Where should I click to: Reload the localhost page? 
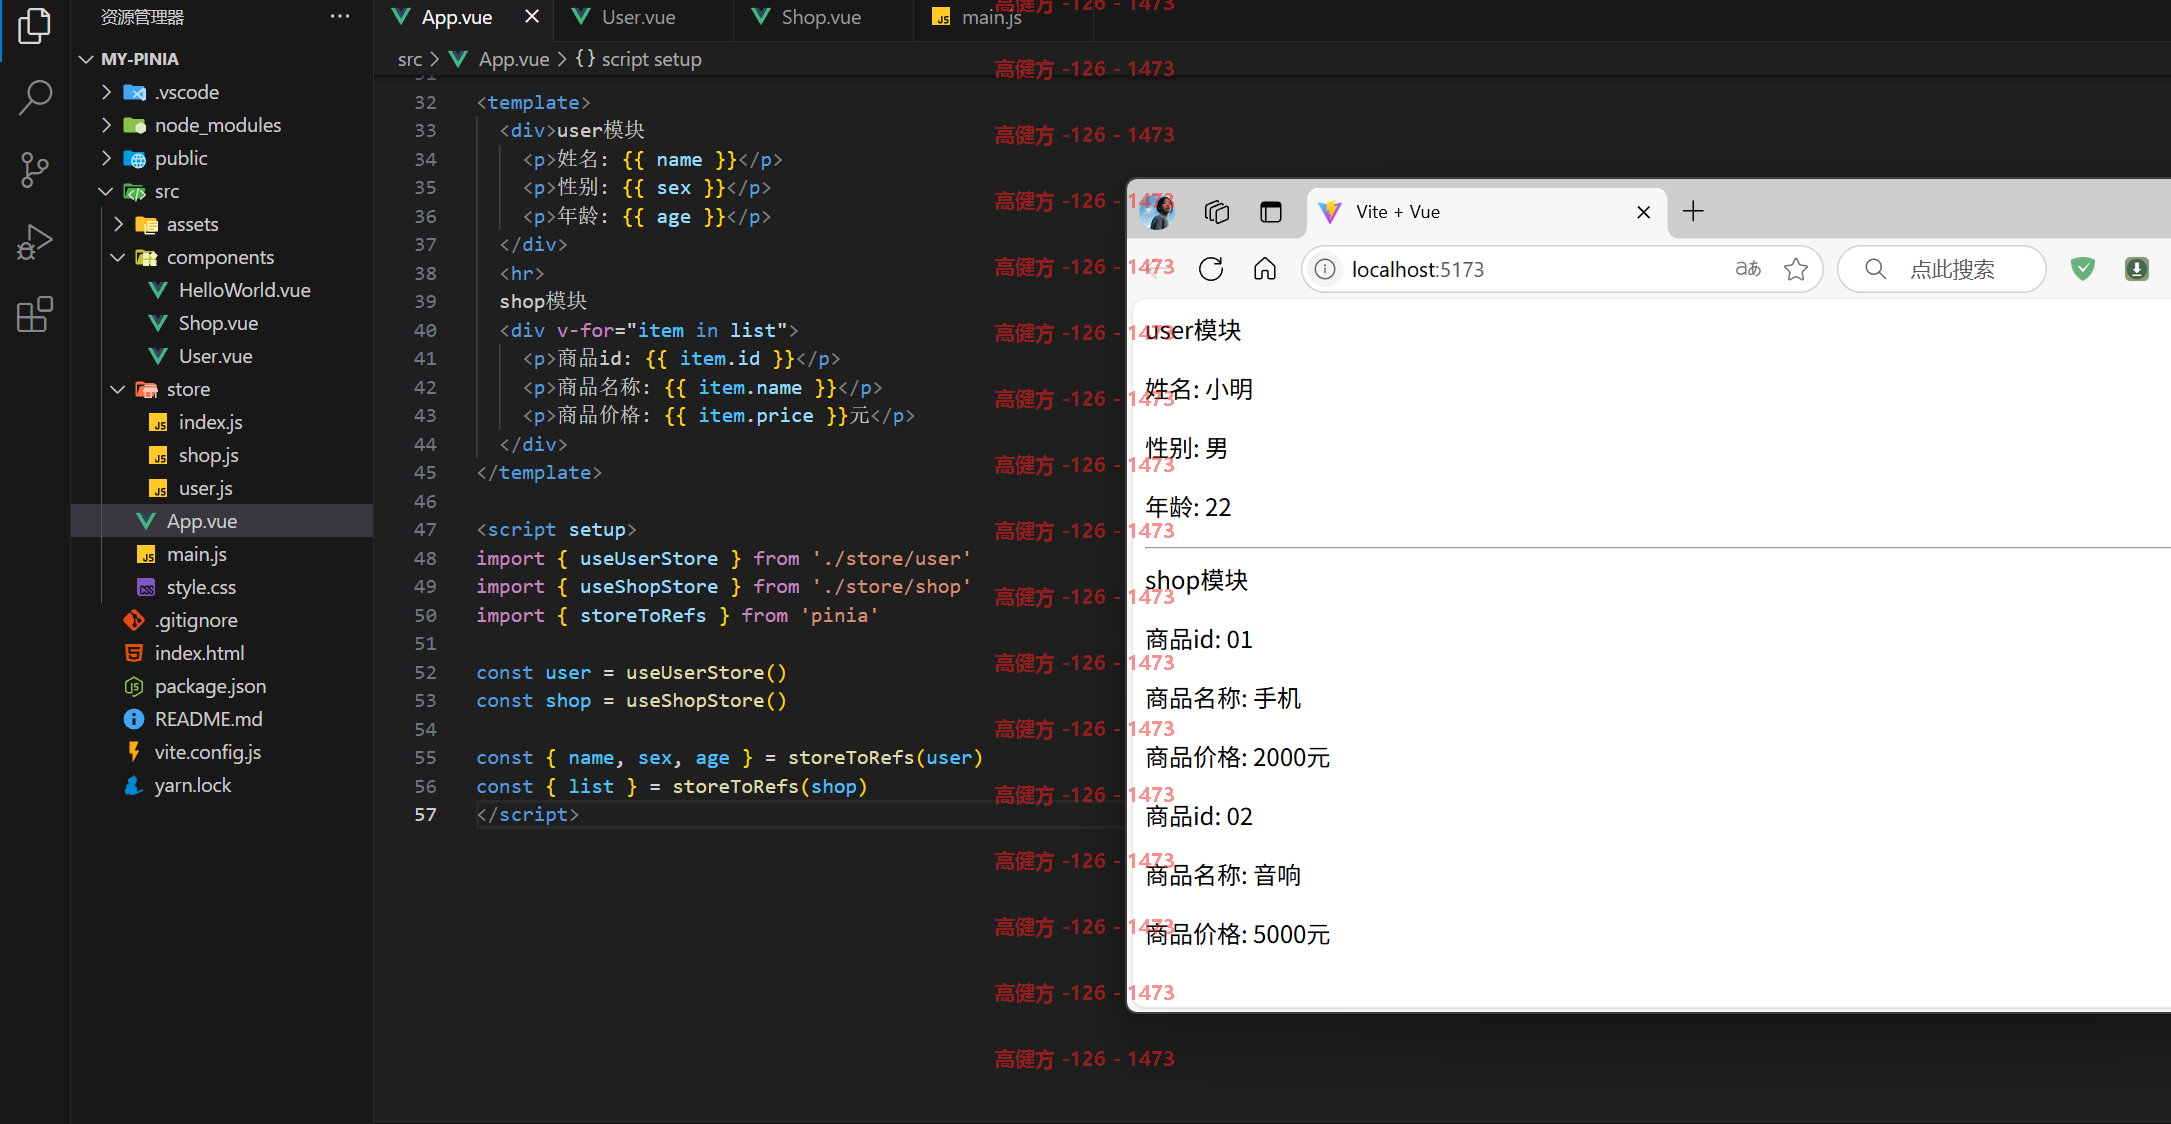[x=1211, y=269]
